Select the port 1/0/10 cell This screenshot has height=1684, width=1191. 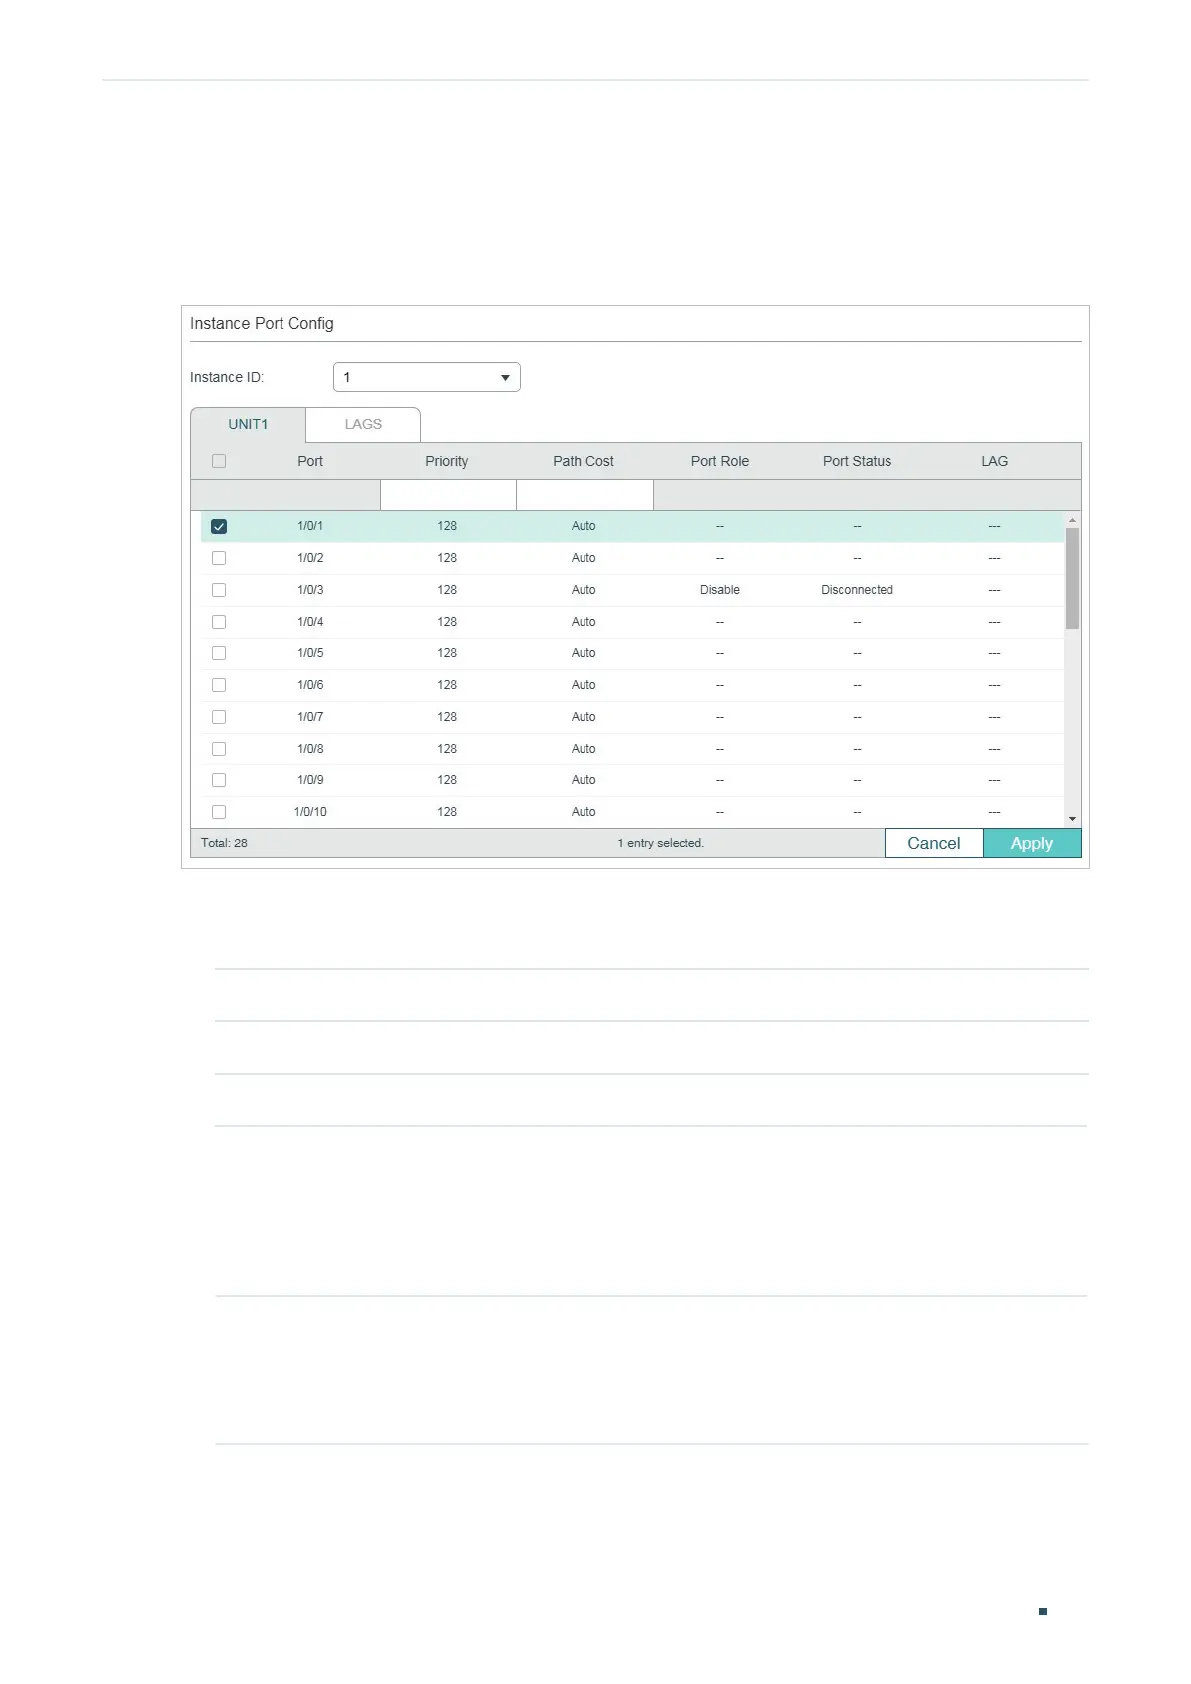pos(310,812)
